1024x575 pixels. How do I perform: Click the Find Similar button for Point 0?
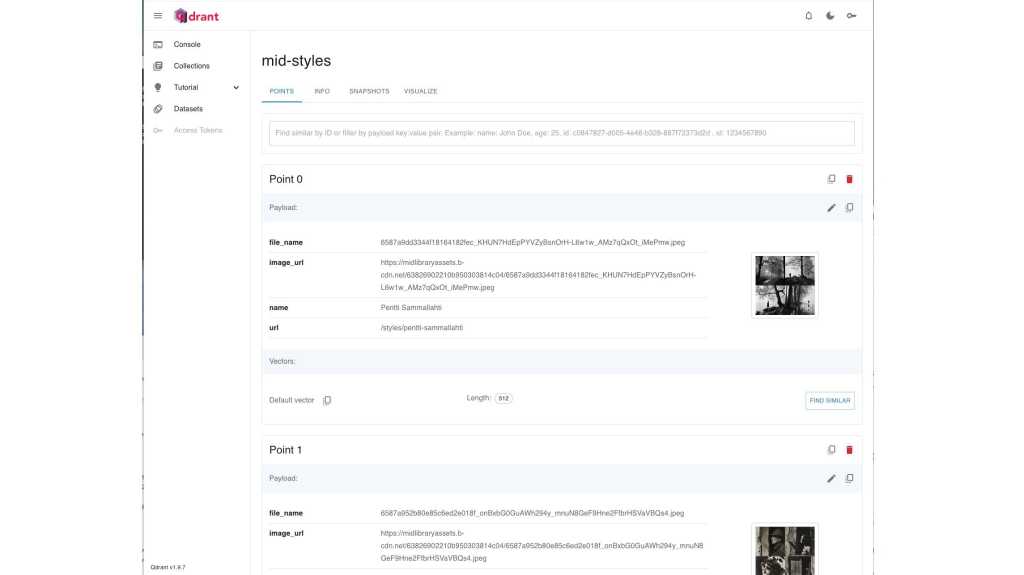(830, 400)
